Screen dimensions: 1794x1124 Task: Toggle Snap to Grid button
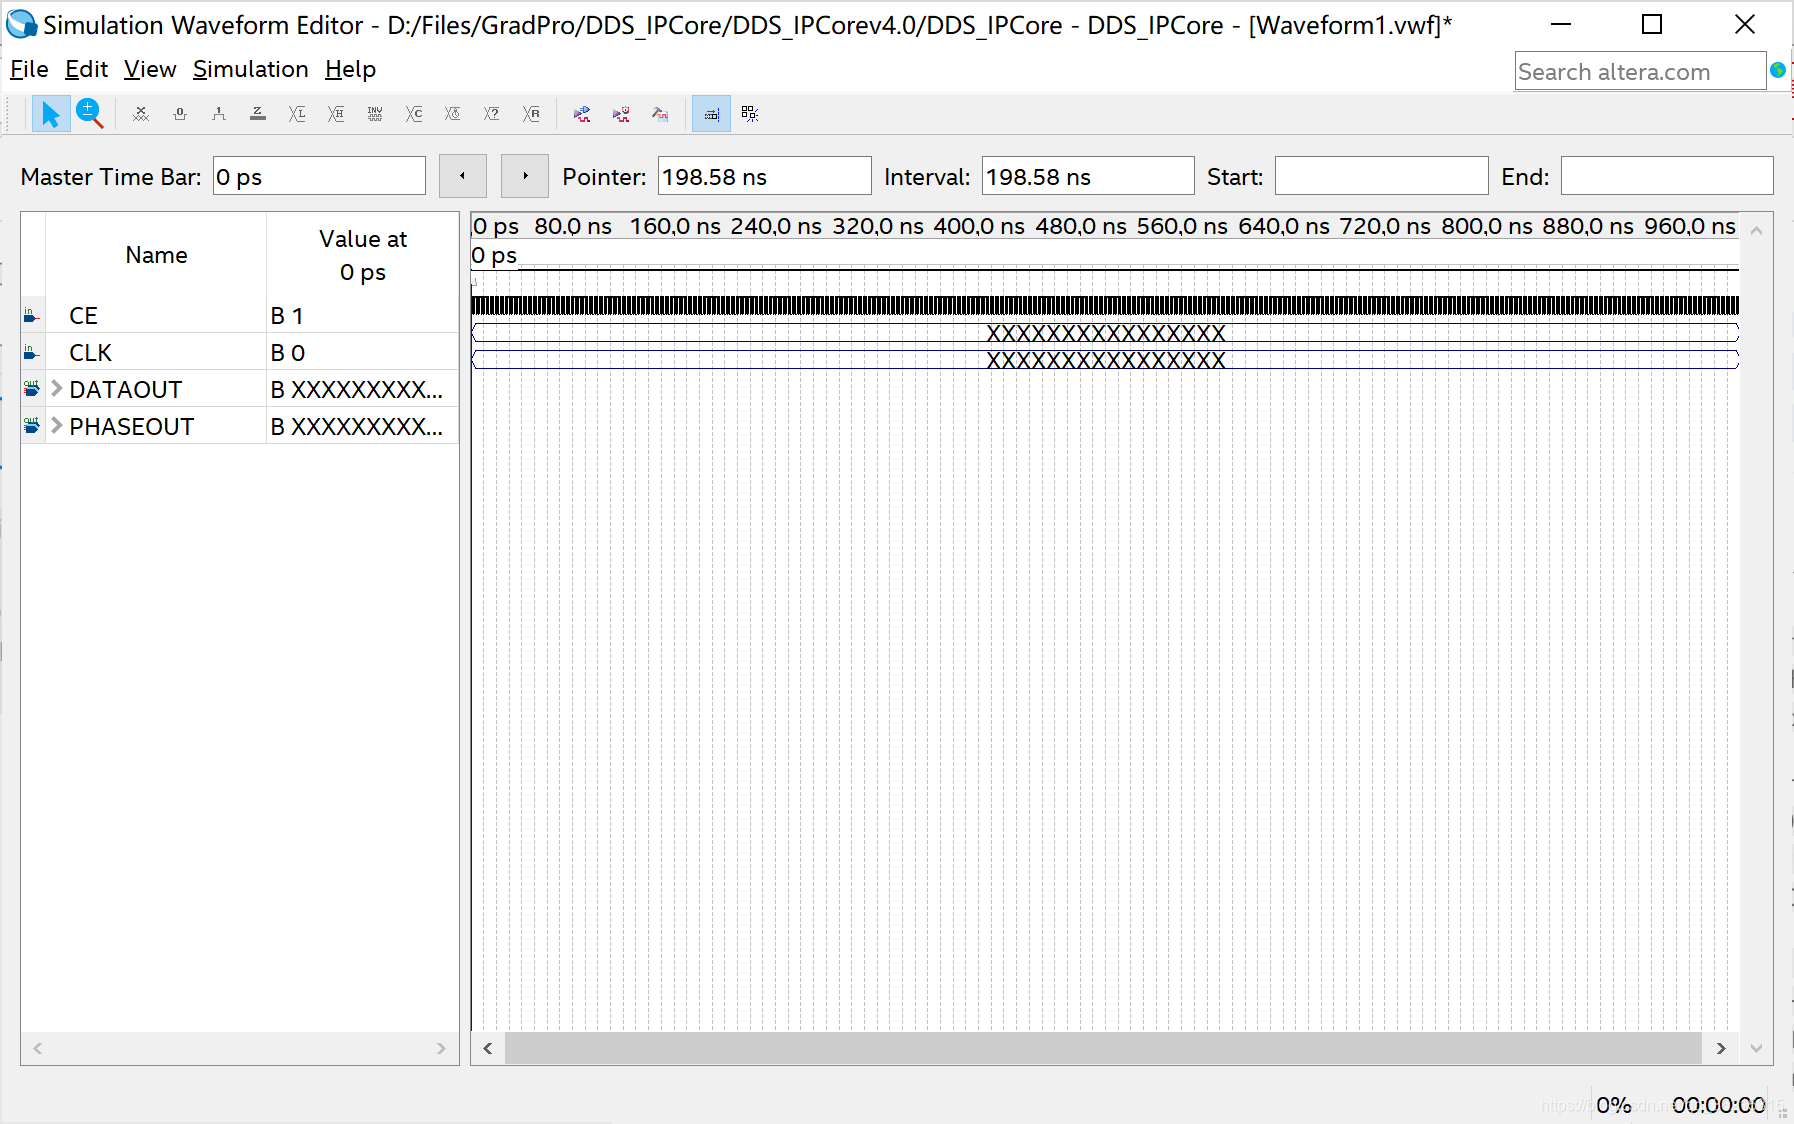[750, 114]
